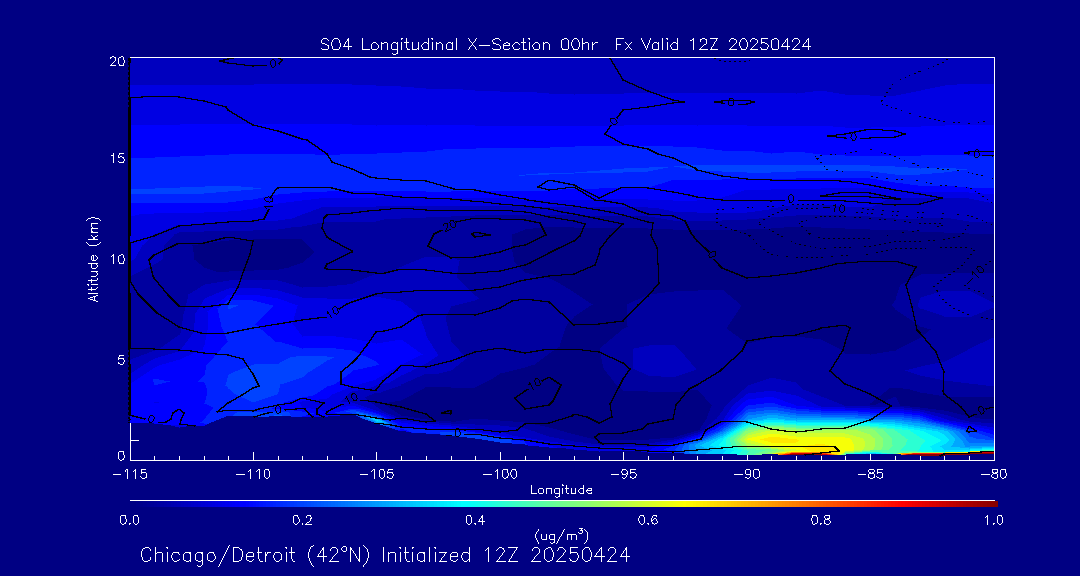Click the longitude tick label "-110"
The width and height of the screenshot is (1080, 576).
pyautogui.click(x=253, y=476)
